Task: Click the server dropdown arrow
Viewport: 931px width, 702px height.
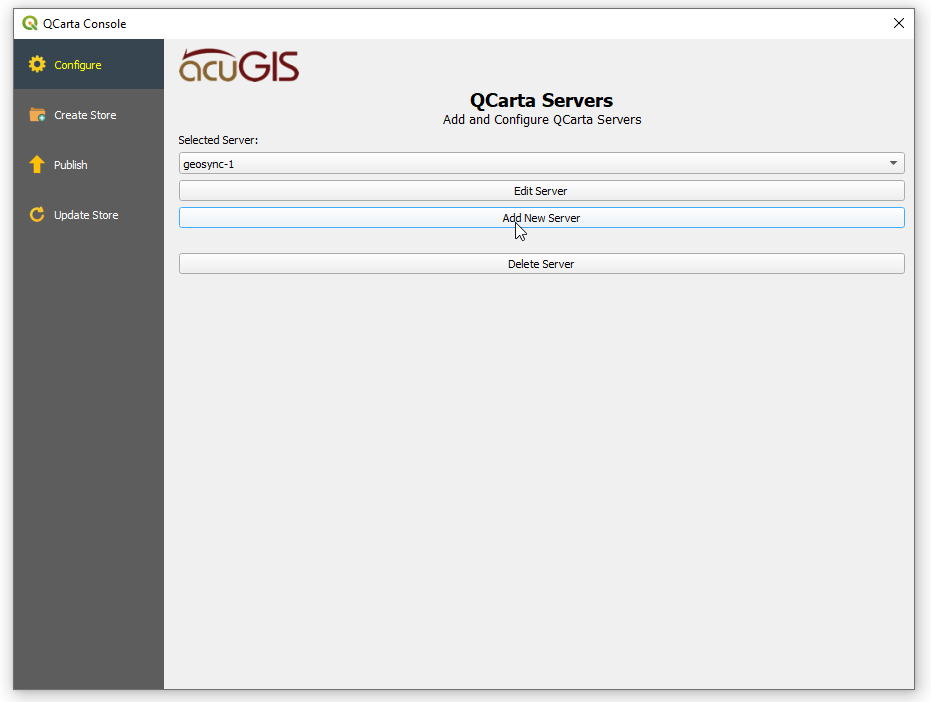Action: (893, 163)
